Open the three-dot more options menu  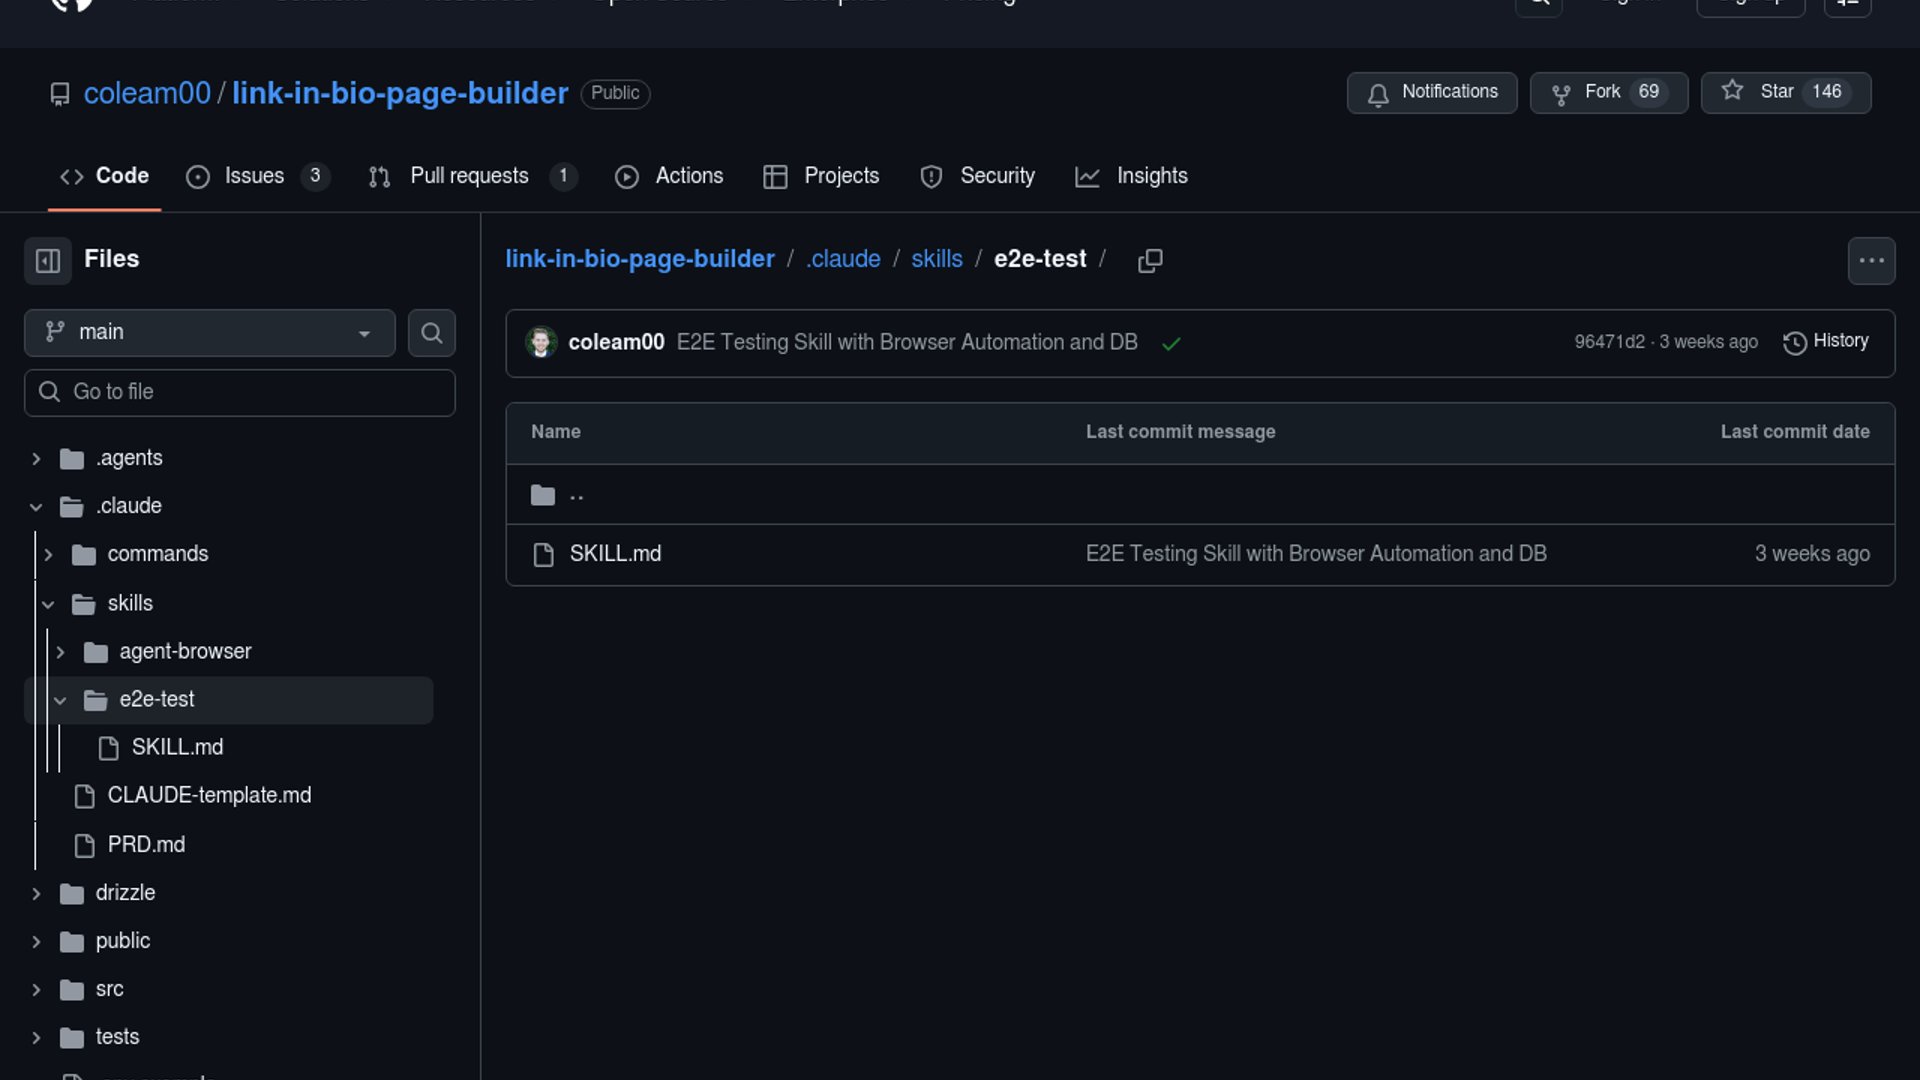coord(1871,261)
